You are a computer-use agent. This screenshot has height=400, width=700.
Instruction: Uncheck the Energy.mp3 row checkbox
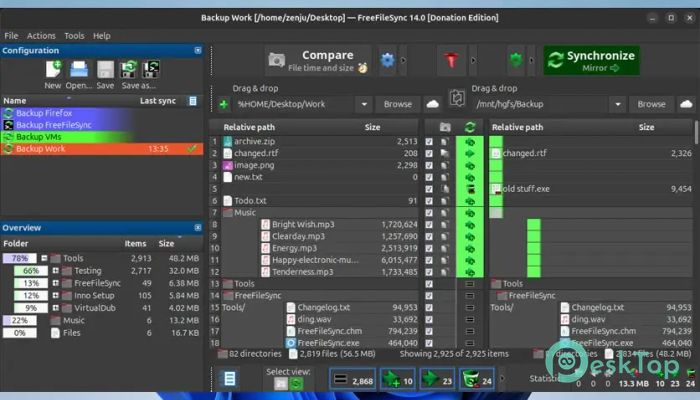pyautogui.click(x=429, y=248)
